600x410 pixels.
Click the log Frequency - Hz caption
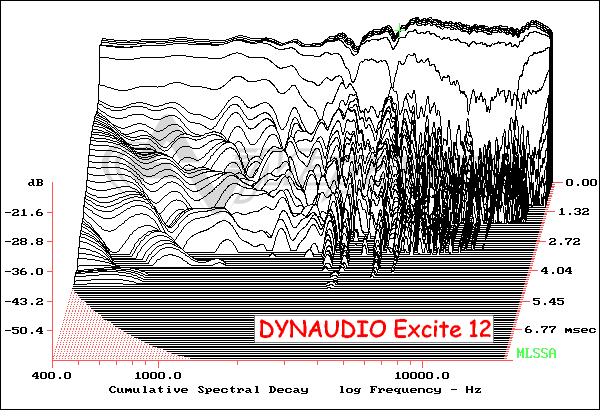tap(410, 390)
